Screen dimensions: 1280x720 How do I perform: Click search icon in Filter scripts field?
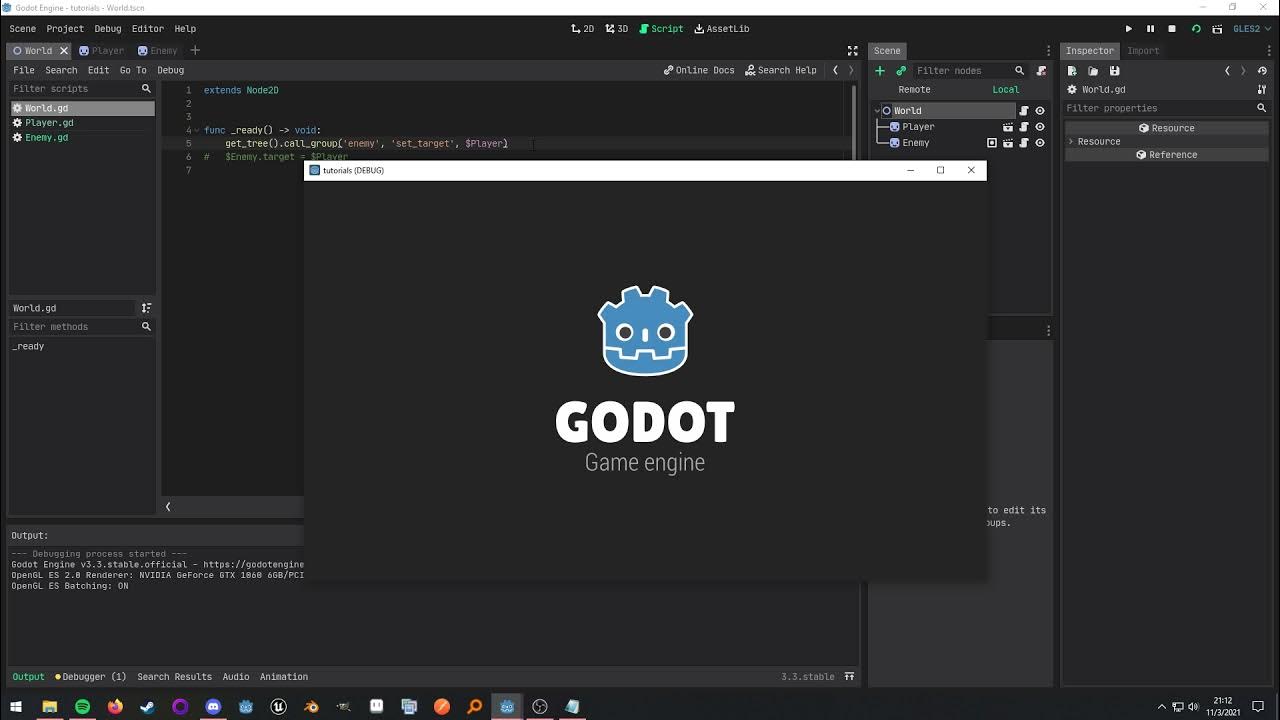(146, 89)
